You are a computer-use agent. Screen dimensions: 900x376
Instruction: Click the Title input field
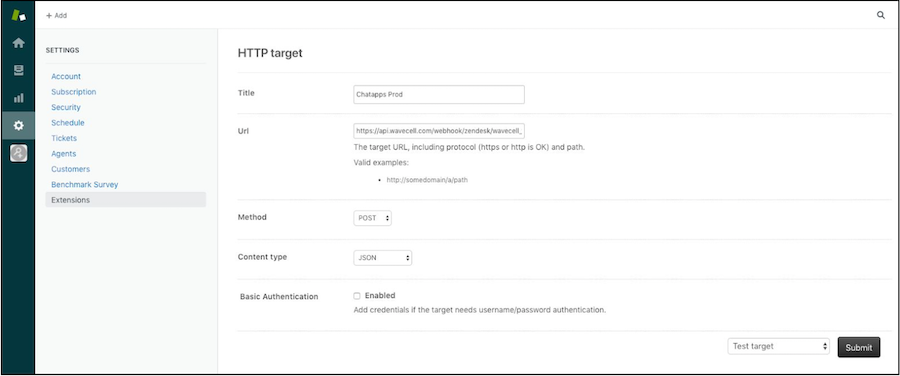tap(439, 95)
